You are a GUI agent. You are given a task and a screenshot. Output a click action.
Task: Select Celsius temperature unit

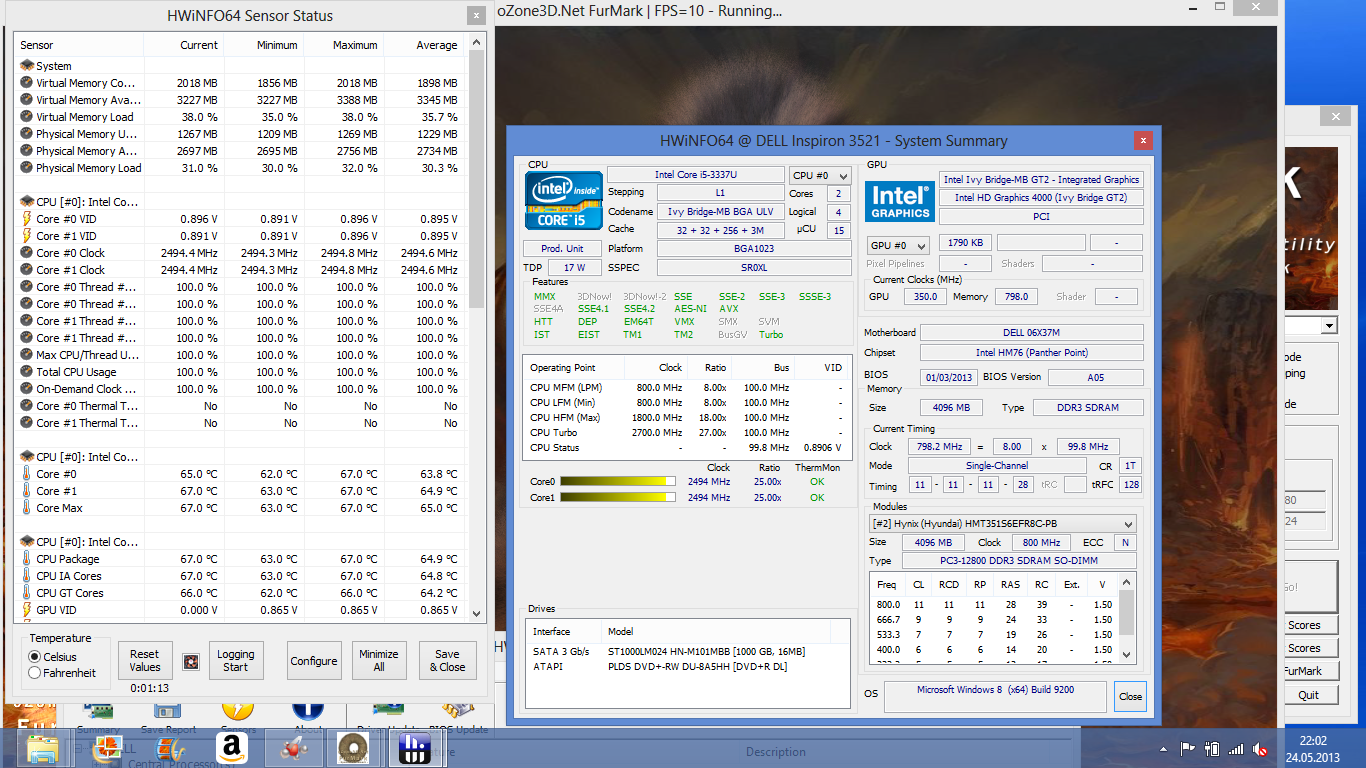tap(35, 657)
